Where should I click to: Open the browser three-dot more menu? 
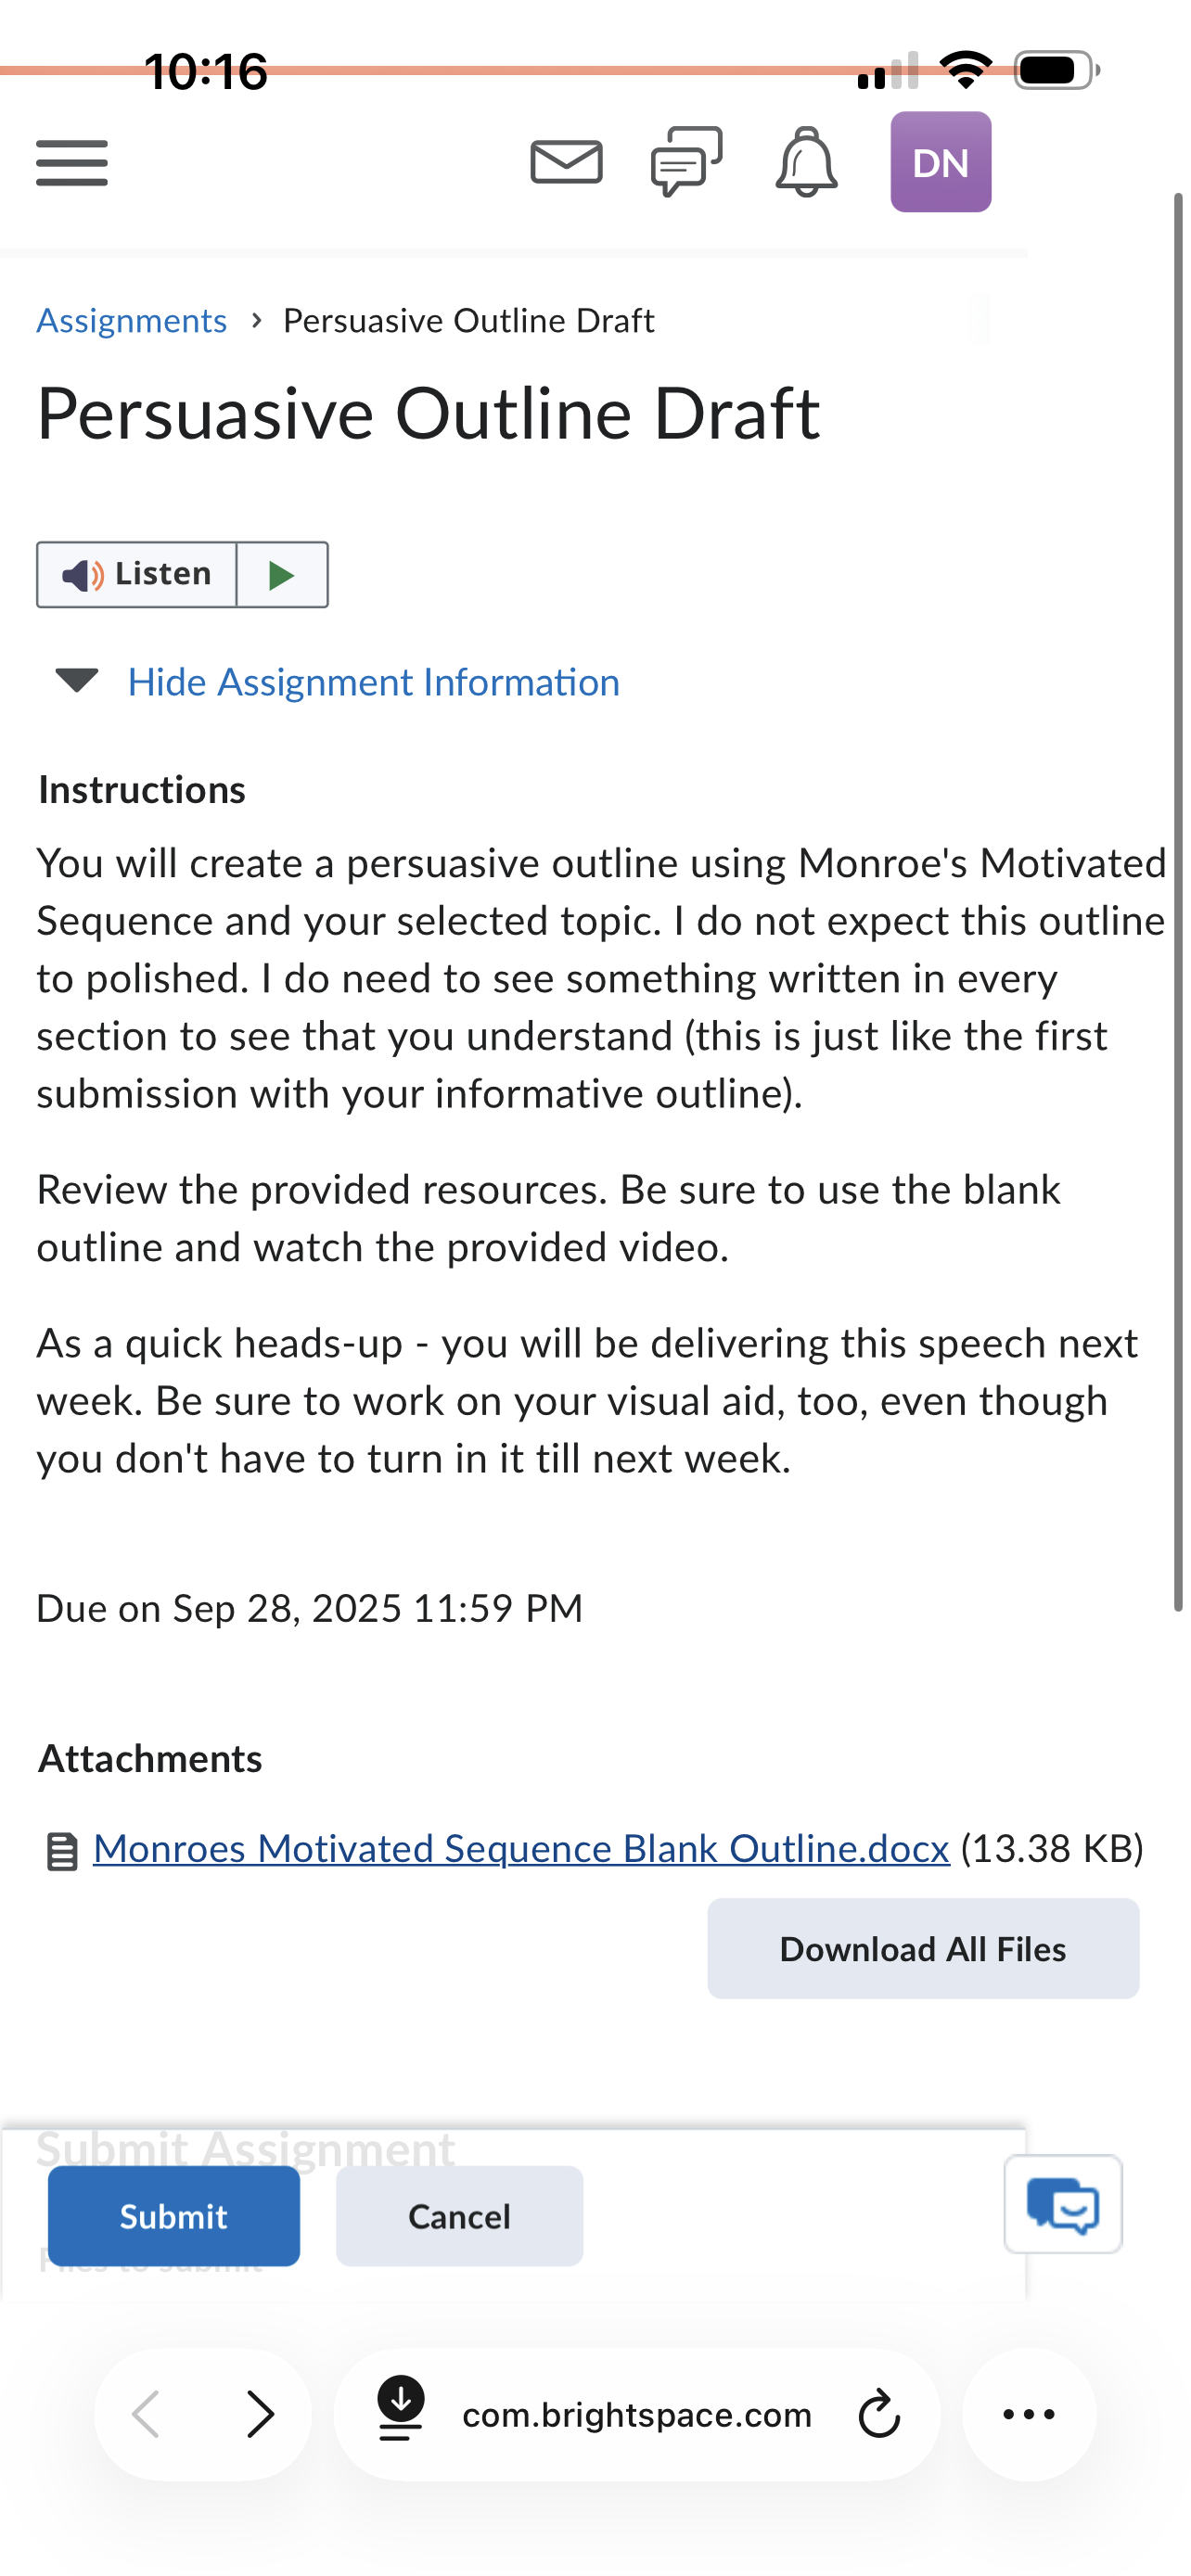(x=1029, y=2415)
